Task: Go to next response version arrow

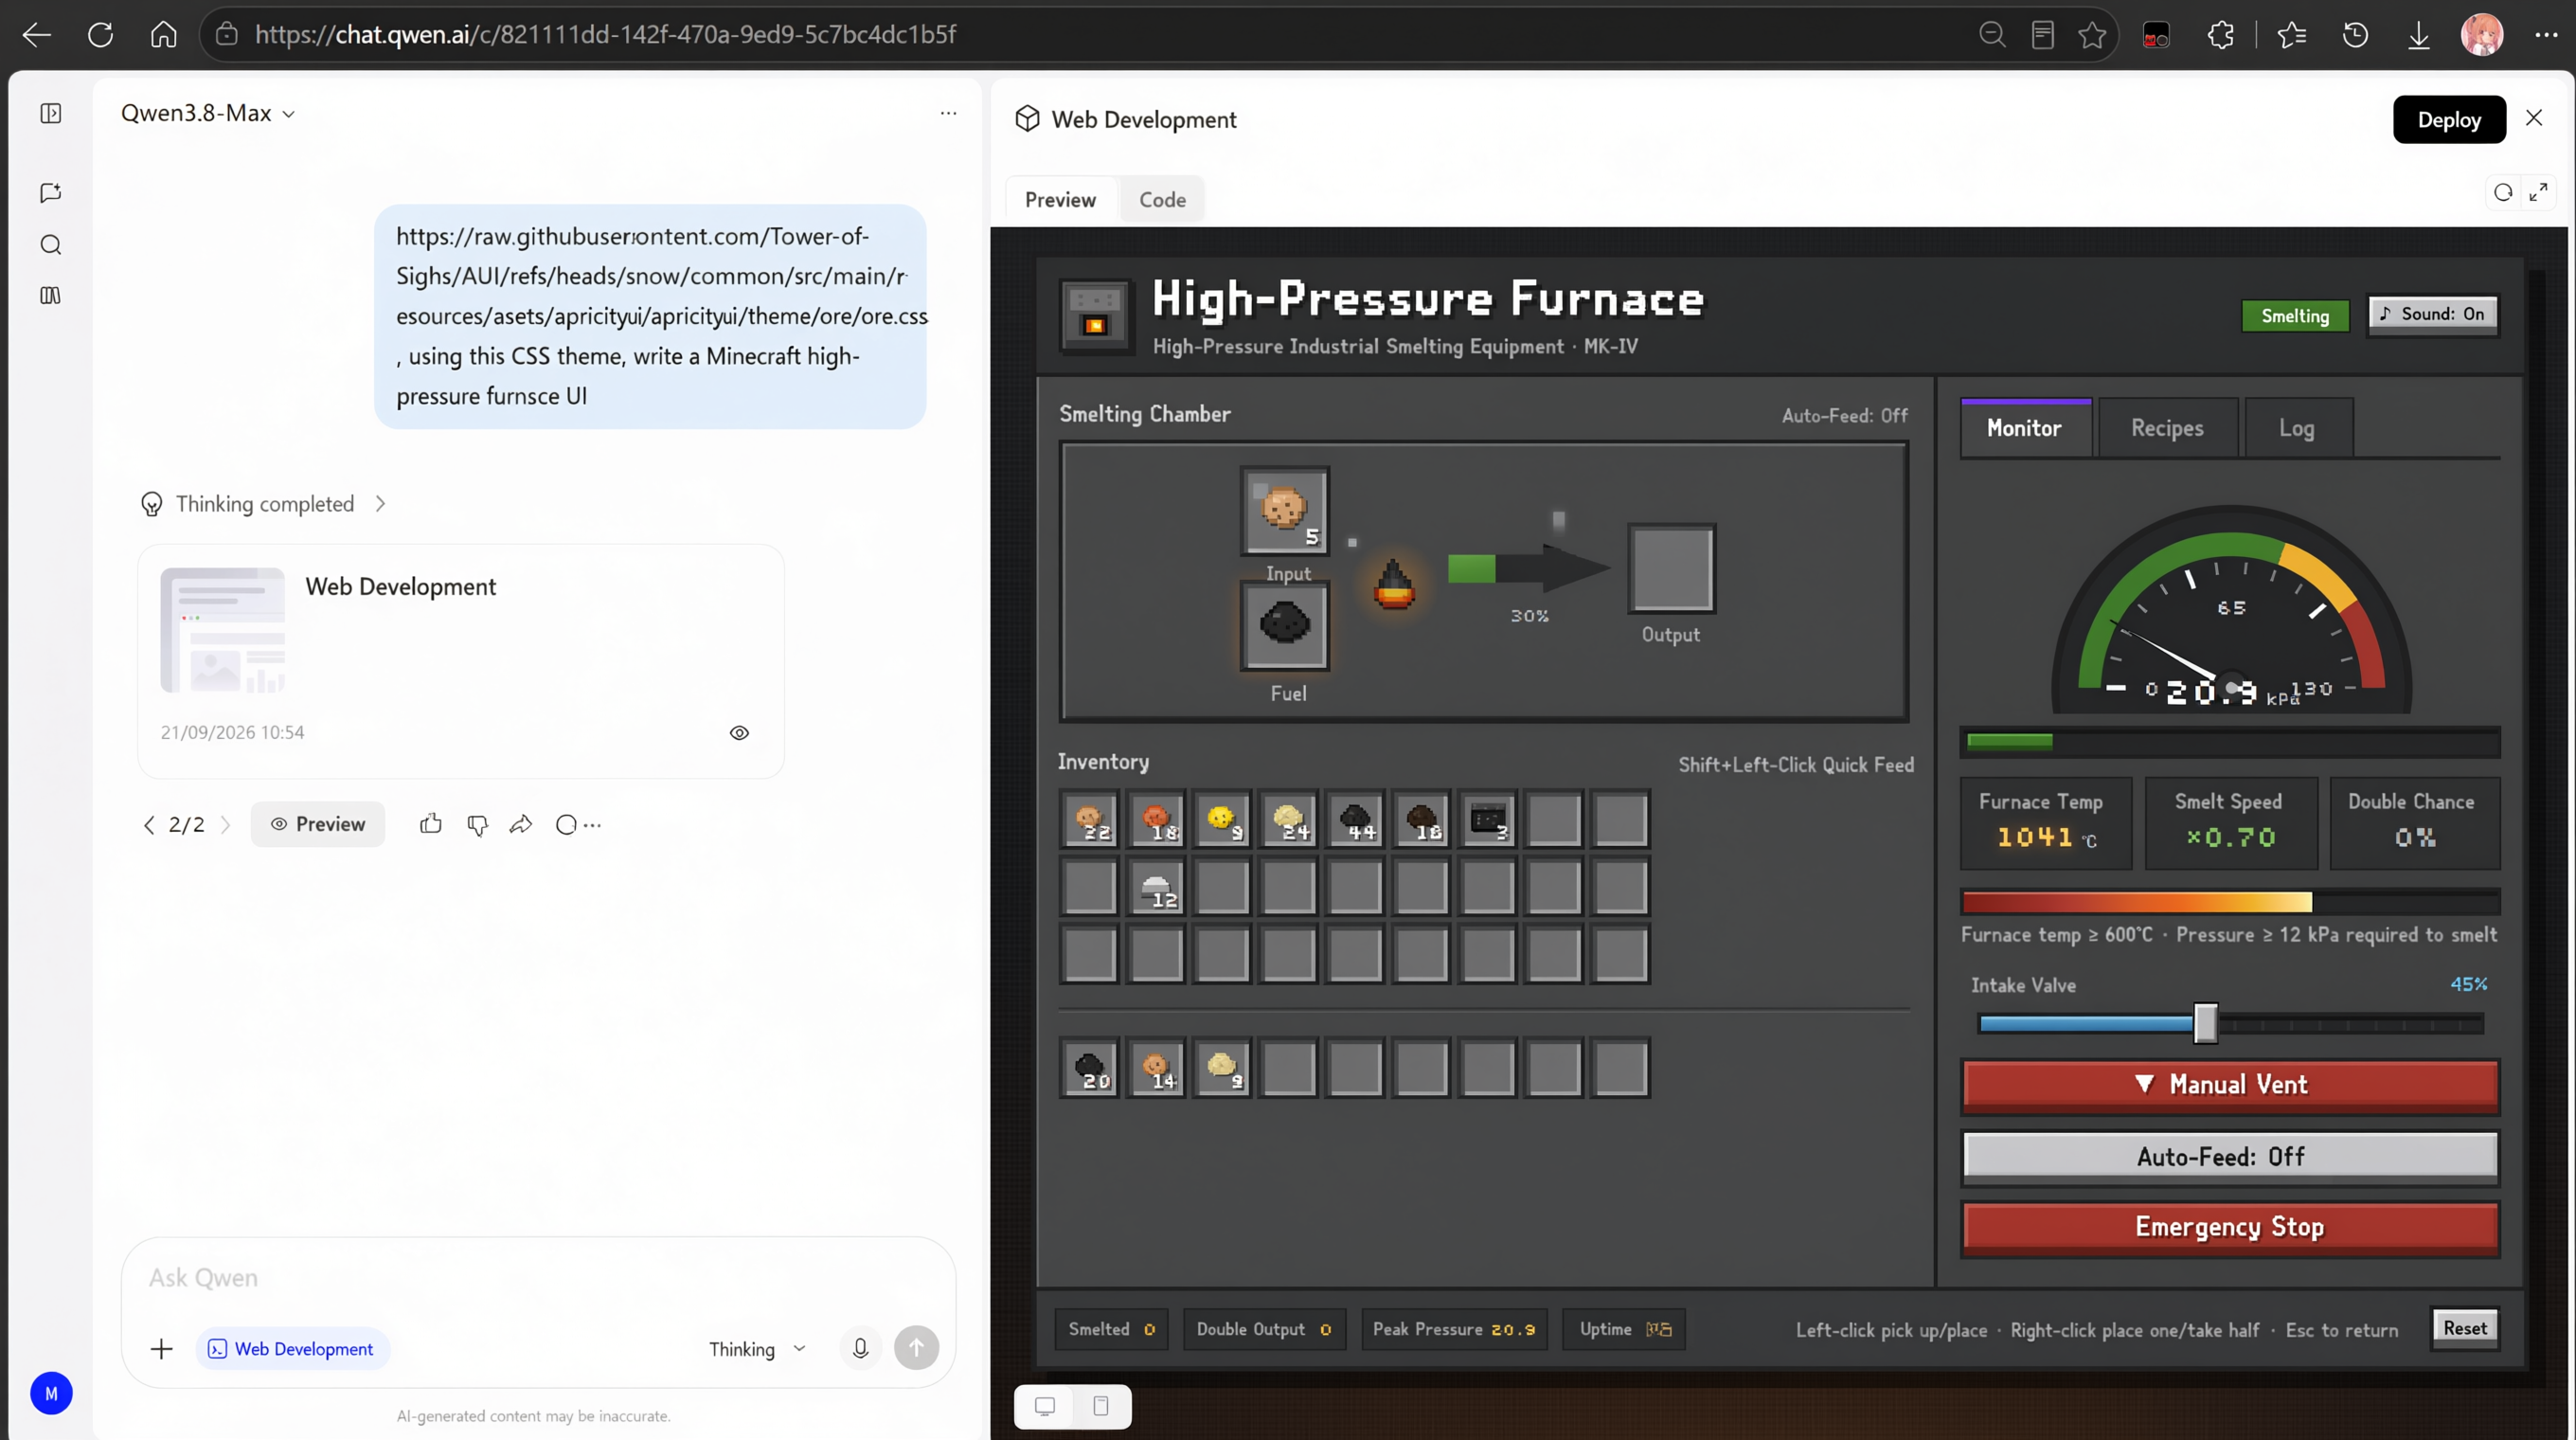Action: tap(225, 825)
